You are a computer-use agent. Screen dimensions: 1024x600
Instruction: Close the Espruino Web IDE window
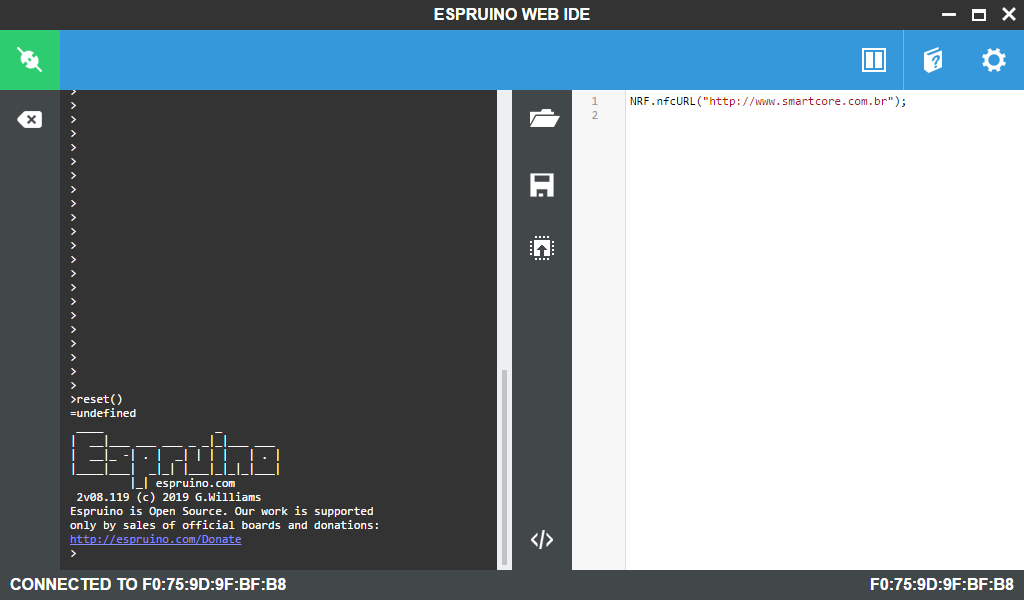(1009, 14)
